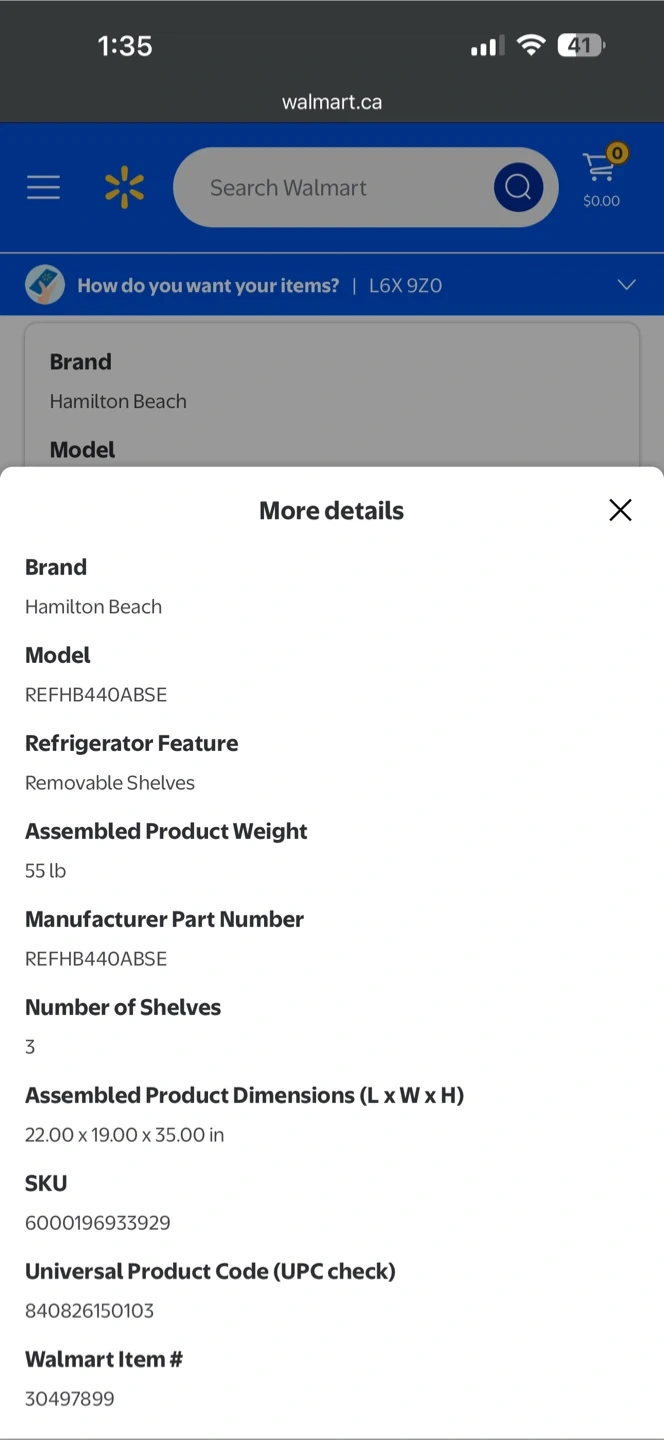Tap the SKU number 6000196933929
The image size is (664, 1440).
pos(98,1223)
